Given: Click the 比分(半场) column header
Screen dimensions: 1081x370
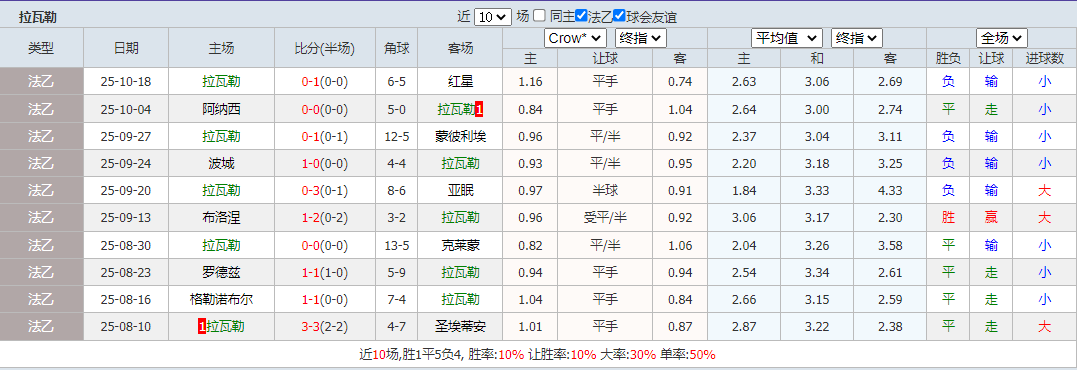Looking at the screenshot, I should [325, 48].
